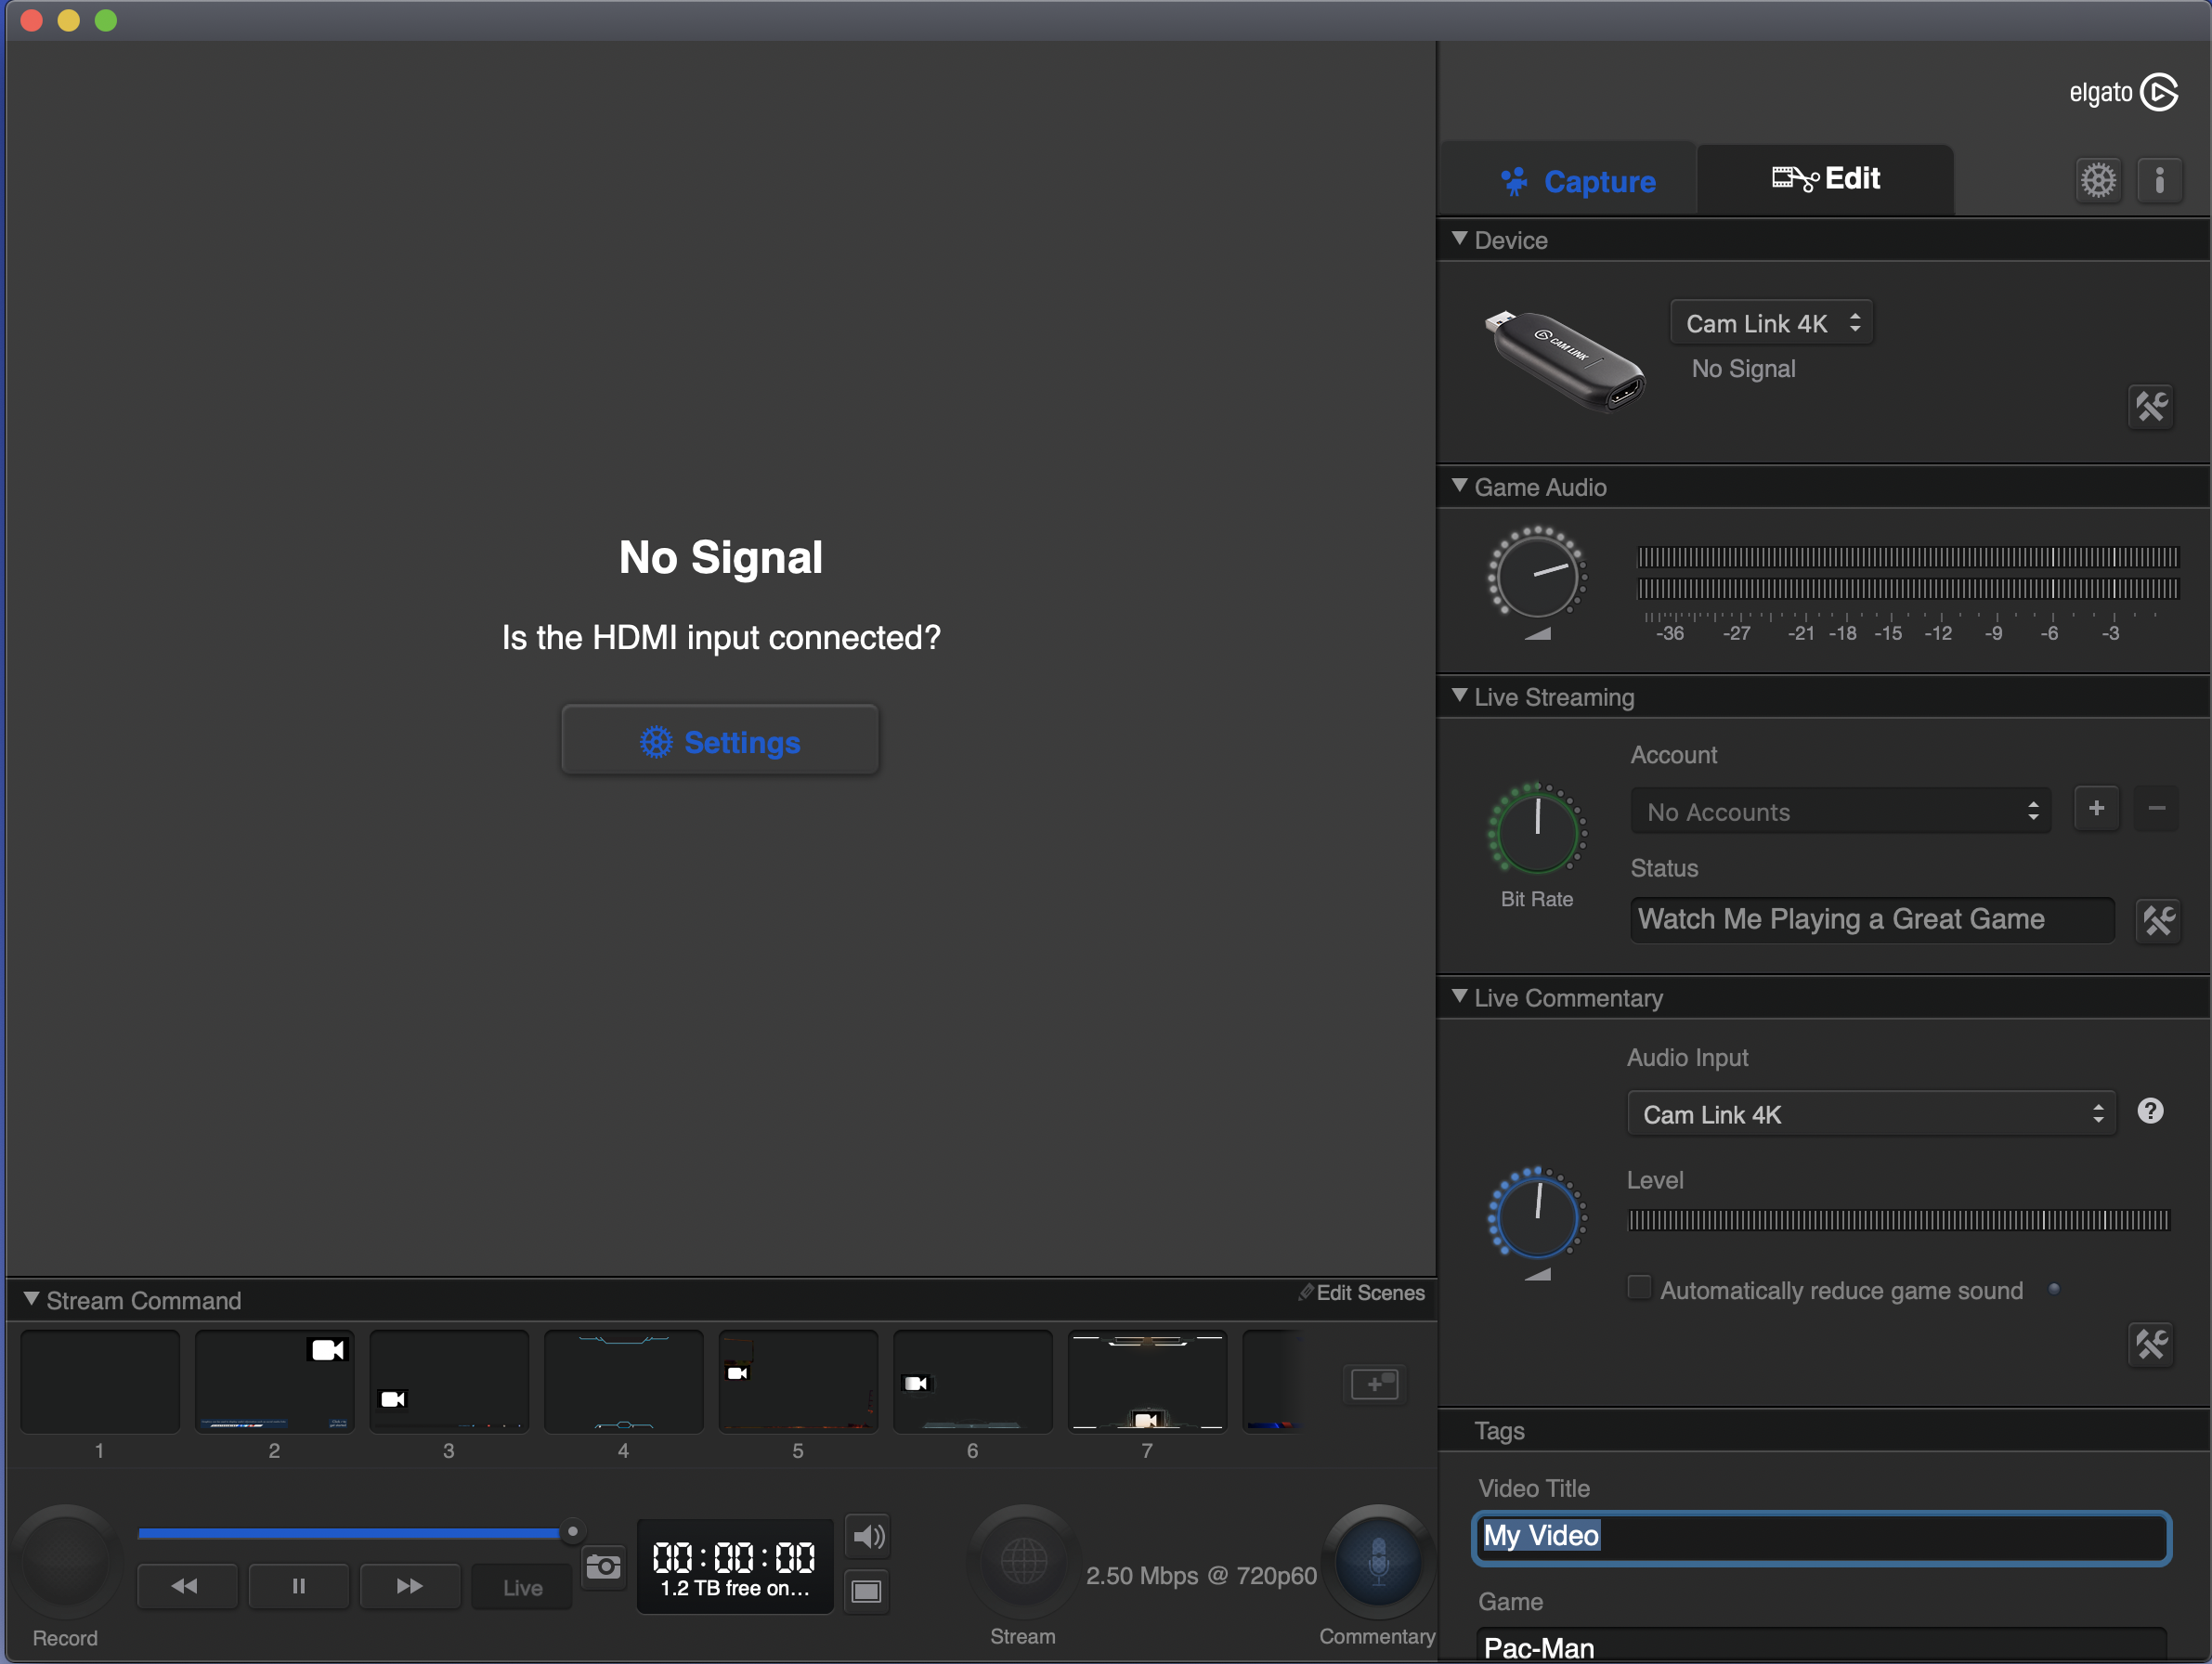The width and height of the screenshot is (2212, 1664).
Task: Activate Commentary with the microphone icon
Action: [1377, 1560]
